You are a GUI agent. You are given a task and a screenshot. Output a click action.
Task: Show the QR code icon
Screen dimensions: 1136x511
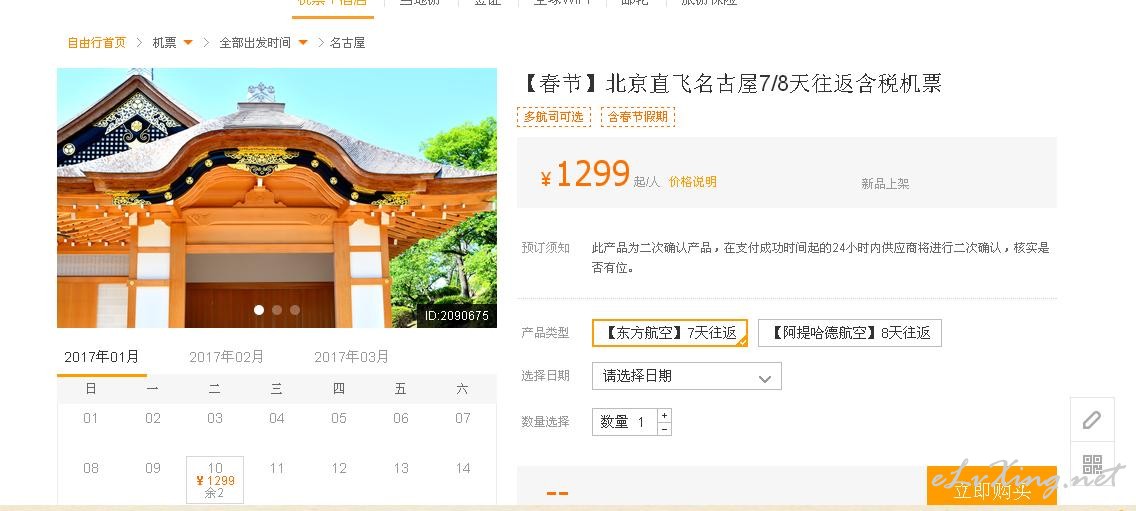1092,463
